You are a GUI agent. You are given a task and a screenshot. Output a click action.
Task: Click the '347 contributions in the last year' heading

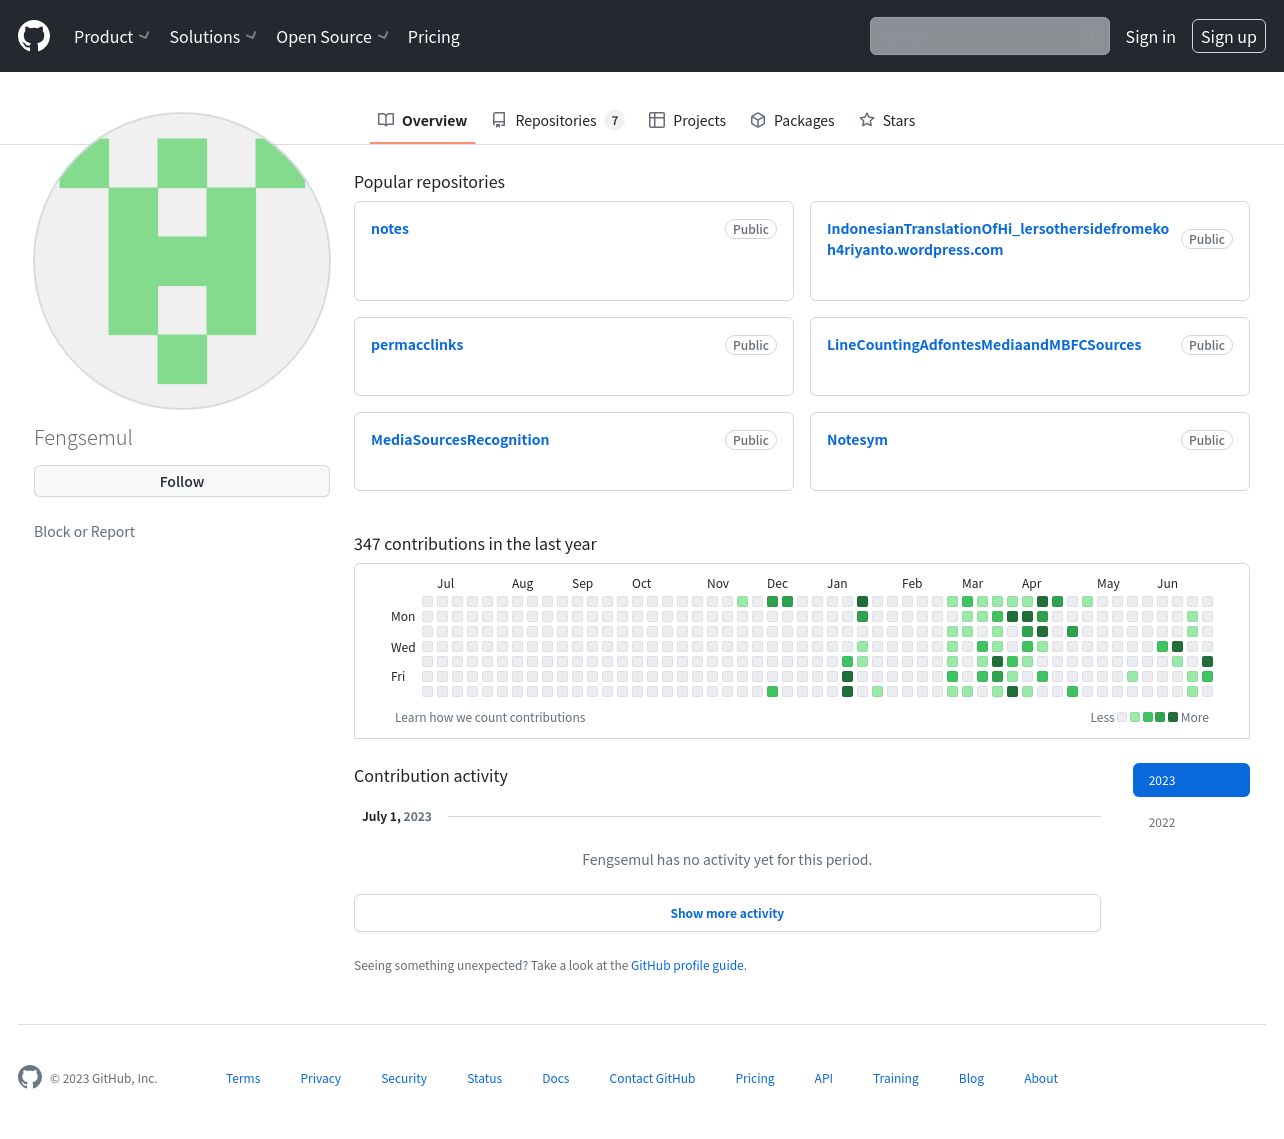tap(475, 544)
